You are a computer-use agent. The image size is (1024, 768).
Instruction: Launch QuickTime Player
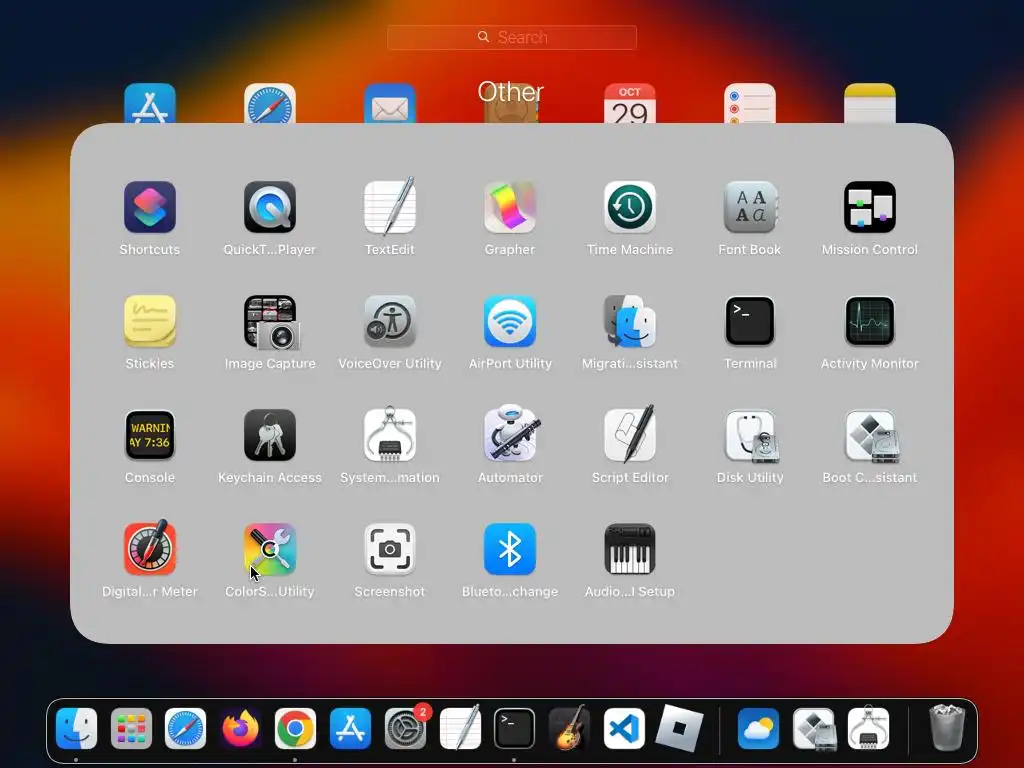(270, 208)
